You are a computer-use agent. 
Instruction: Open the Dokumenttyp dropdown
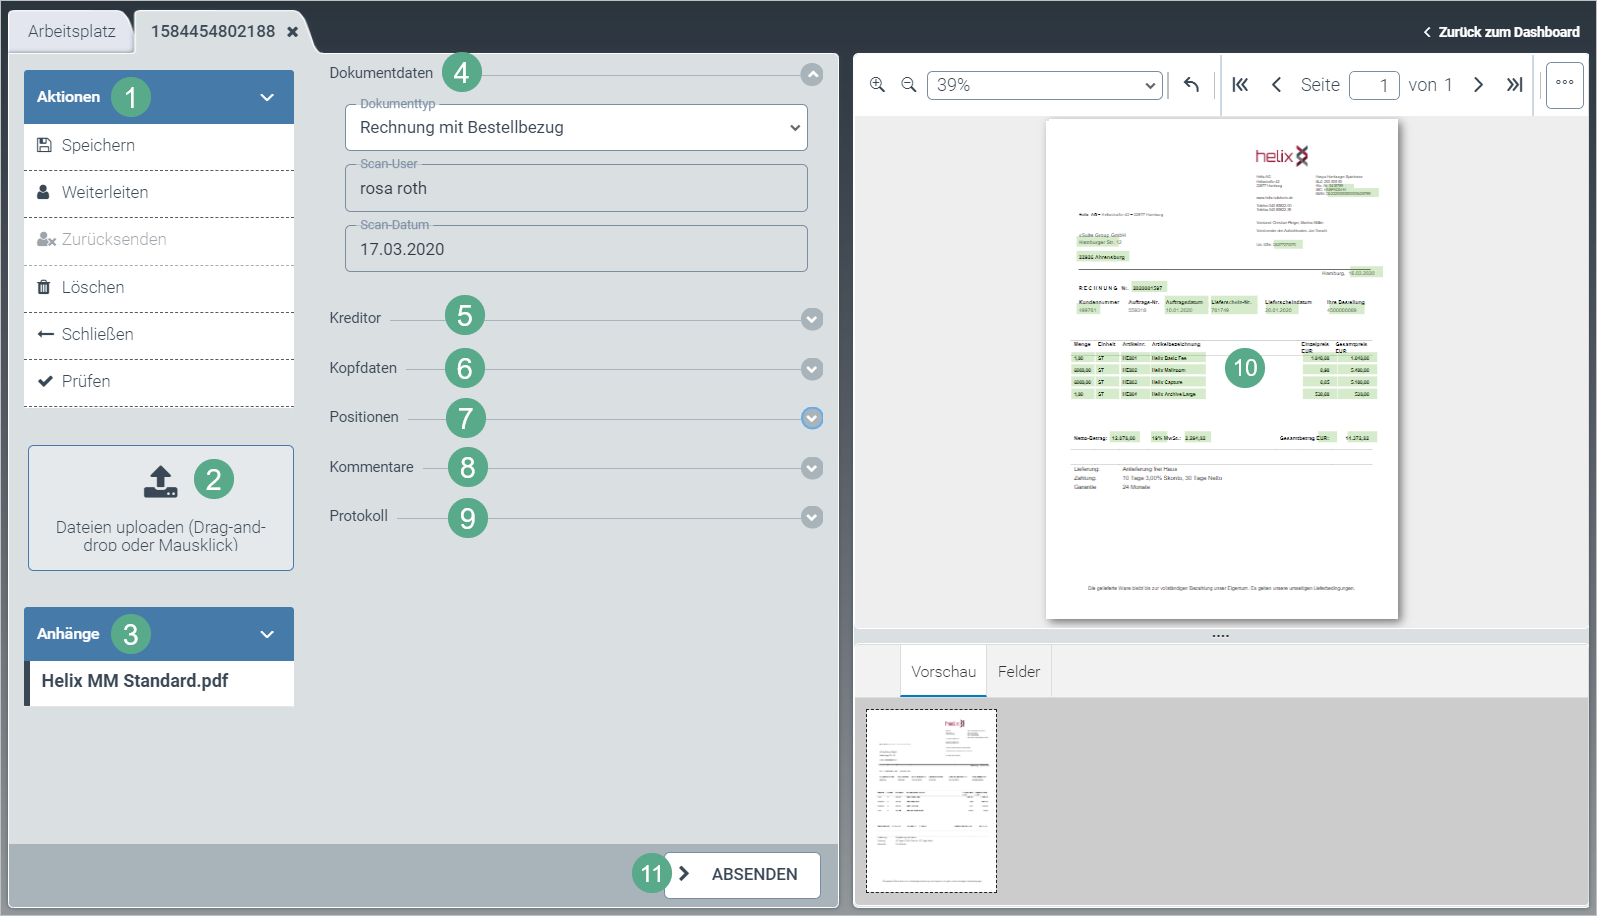coord(576,128)
